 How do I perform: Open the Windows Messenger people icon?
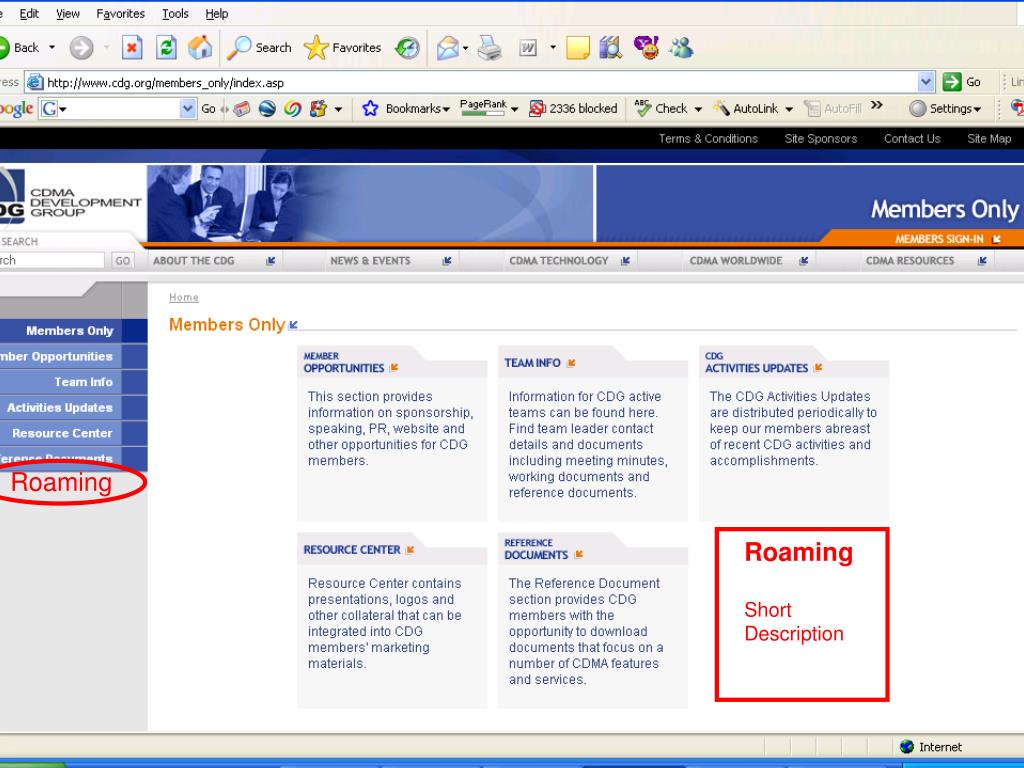pyautogui.click(x=681, y=48)
